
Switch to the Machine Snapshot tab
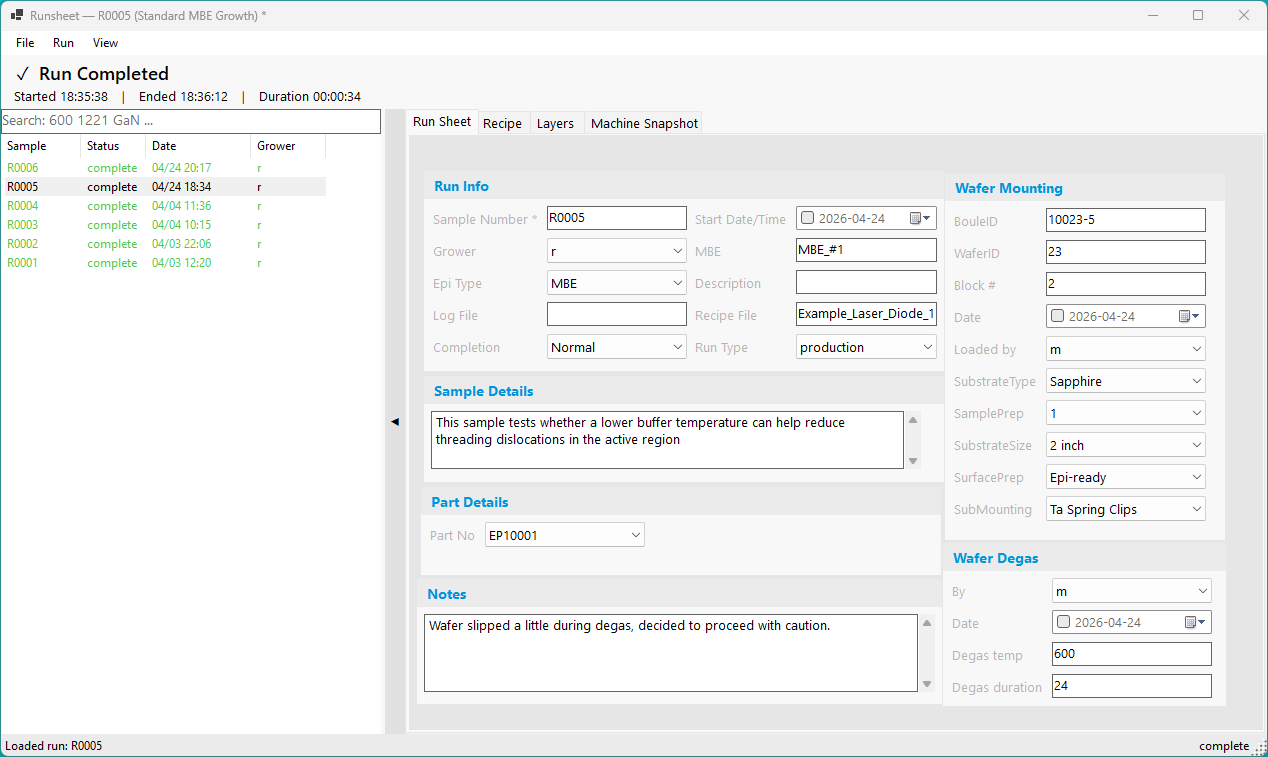644,123
